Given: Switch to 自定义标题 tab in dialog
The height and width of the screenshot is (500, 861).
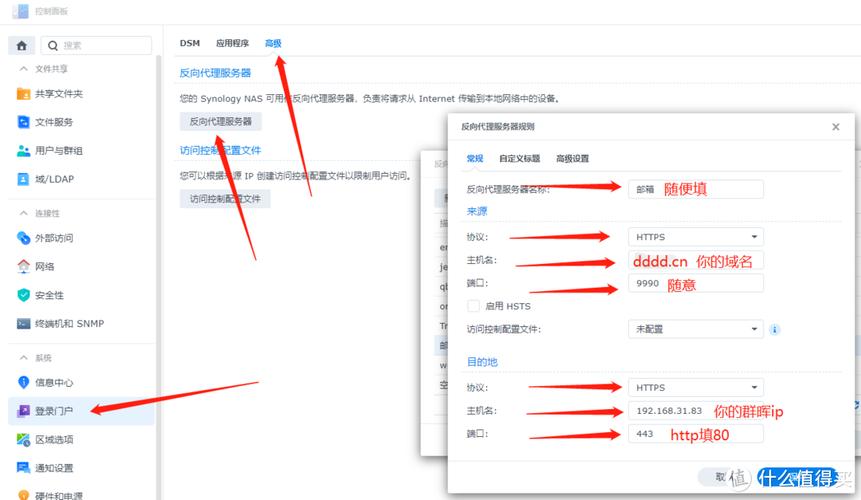Looking at the screenshot, I should coord(520,158).
